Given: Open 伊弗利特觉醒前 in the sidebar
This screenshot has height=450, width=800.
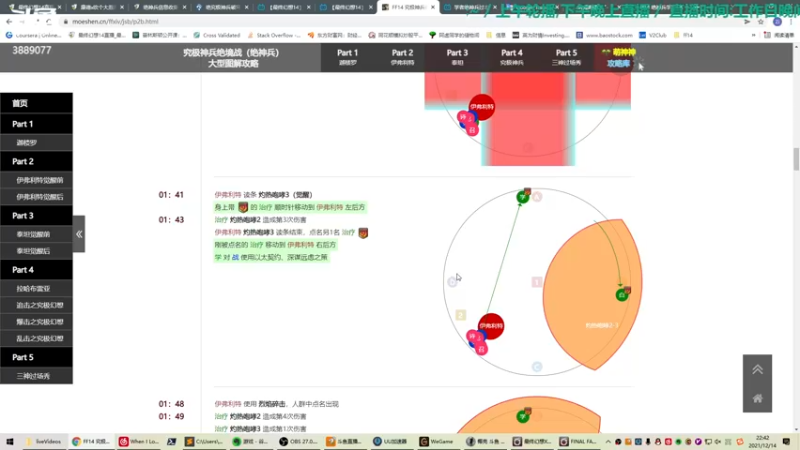Looking at the screenshot, I should tap(36, 180).
